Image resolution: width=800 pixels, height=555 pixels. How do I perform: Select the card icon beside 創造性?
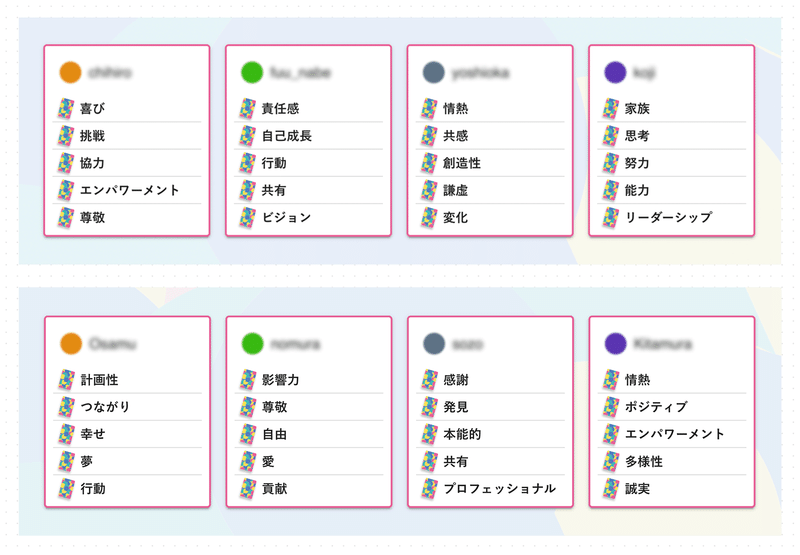click(429, 163)
